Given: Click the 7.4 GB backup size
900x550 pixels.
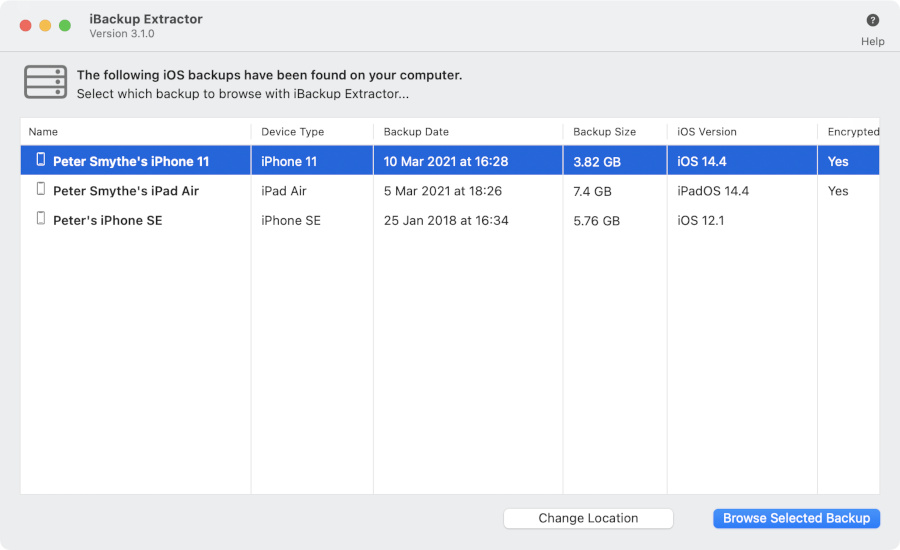Looking at the screenshot, I should pyautogui.click(x=592, y=191).
